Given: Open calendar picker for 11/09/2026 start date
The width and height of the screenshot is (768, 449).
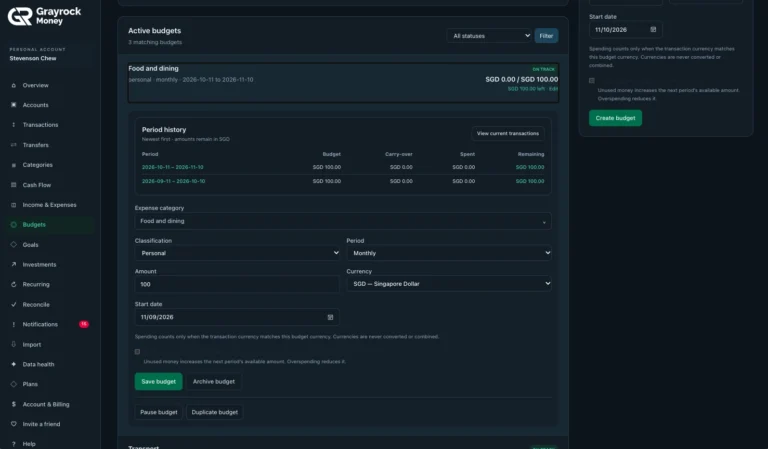Looking at the screenshot, I should coord(330,317).
